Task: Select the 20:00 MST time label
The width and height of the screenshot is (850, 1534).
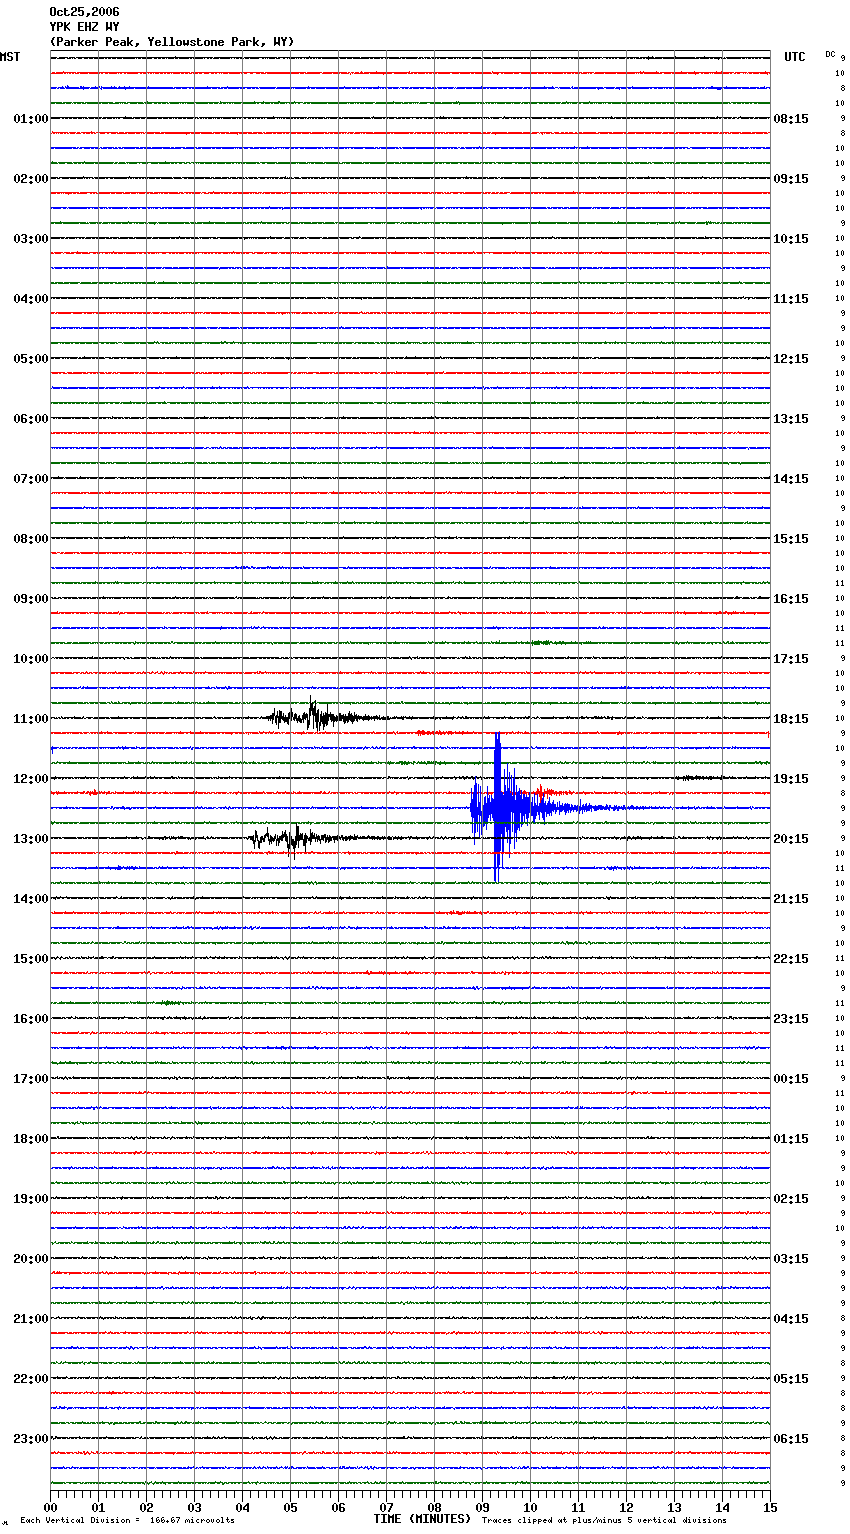Action: (x=31, y=1259)
